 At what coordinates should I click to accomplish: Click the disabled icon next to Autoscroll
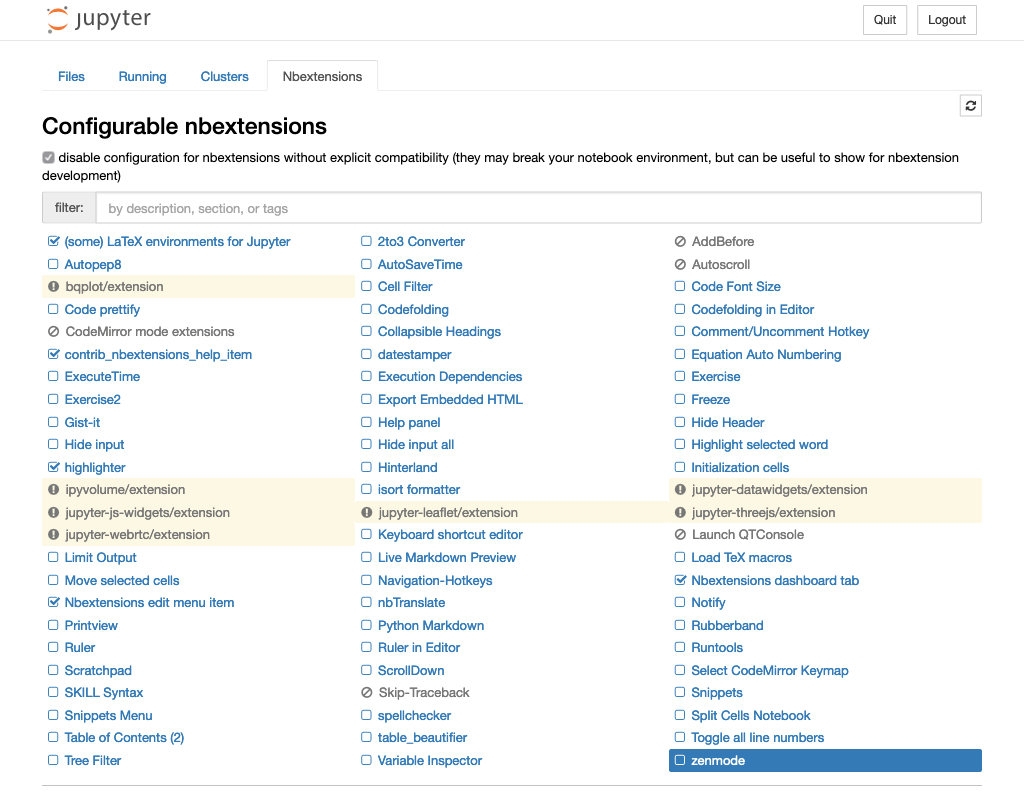coord(680,265)
